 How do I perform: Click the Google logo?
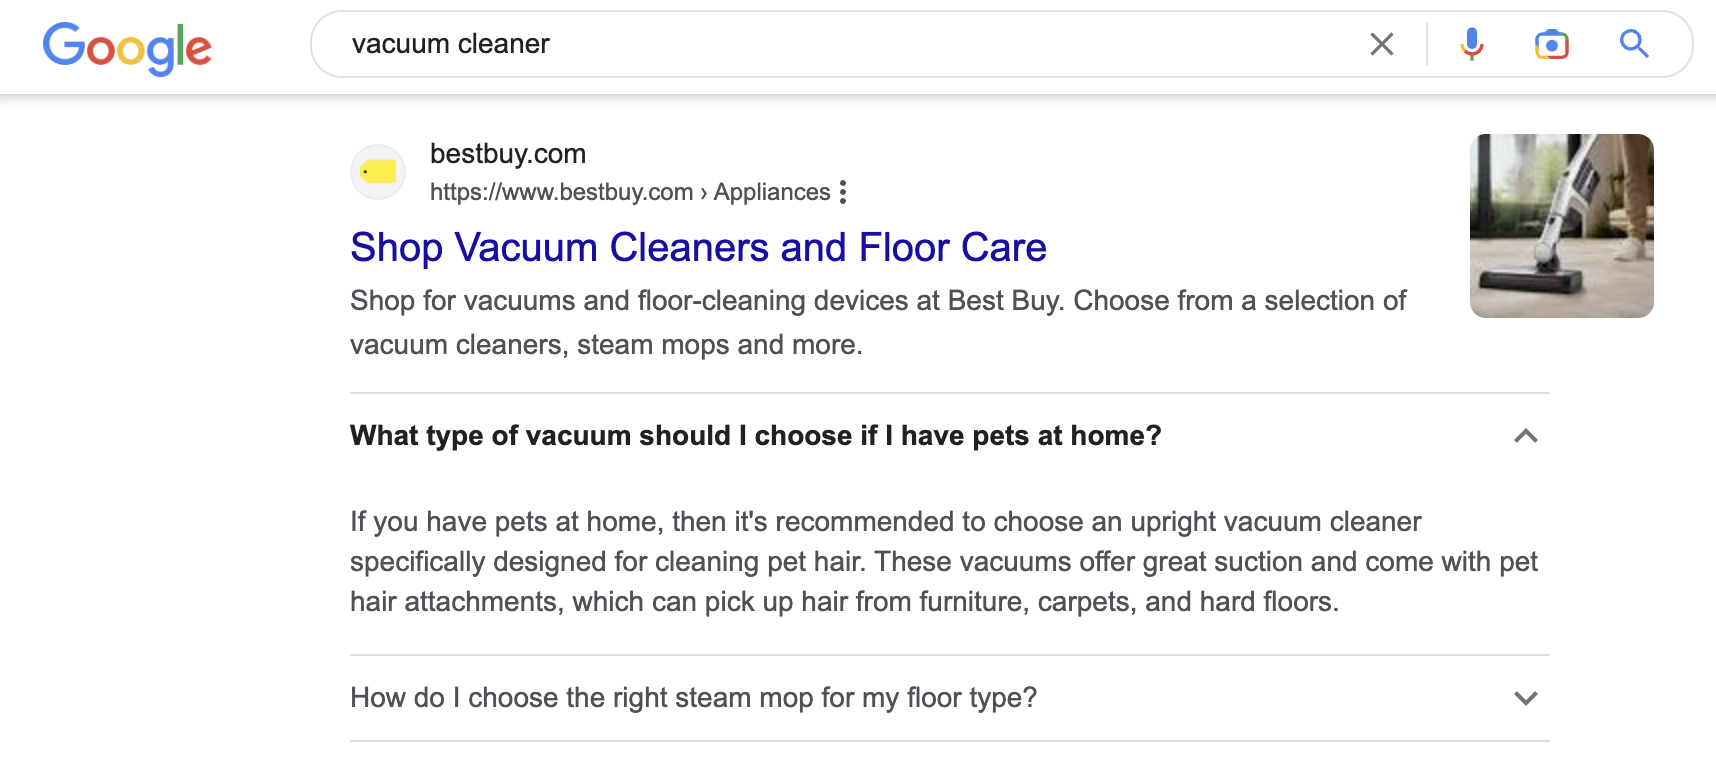point(127,47)
